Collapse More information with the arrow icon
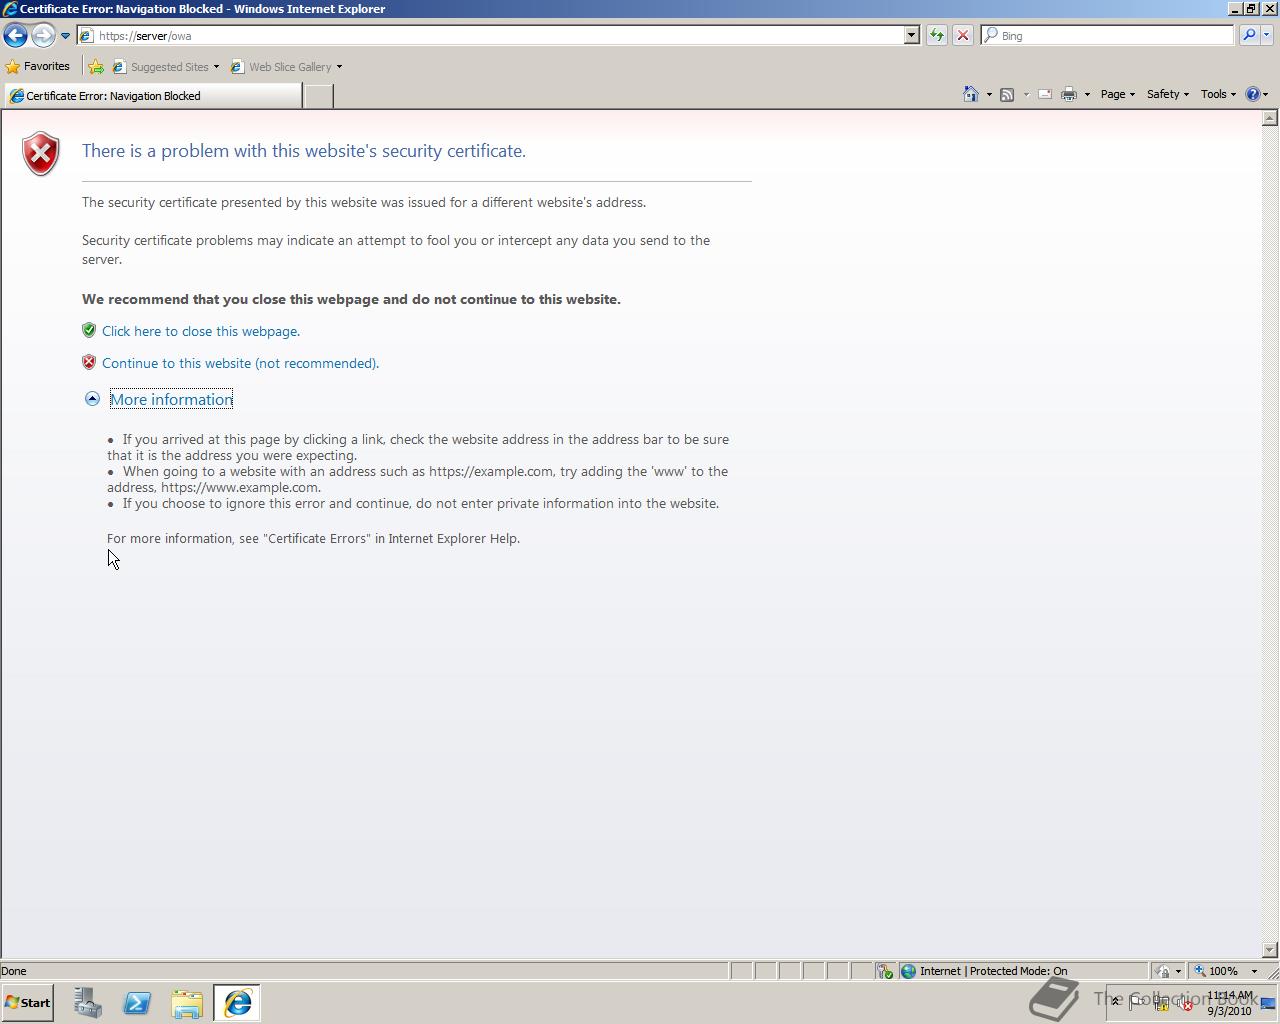 coord(92,399)
